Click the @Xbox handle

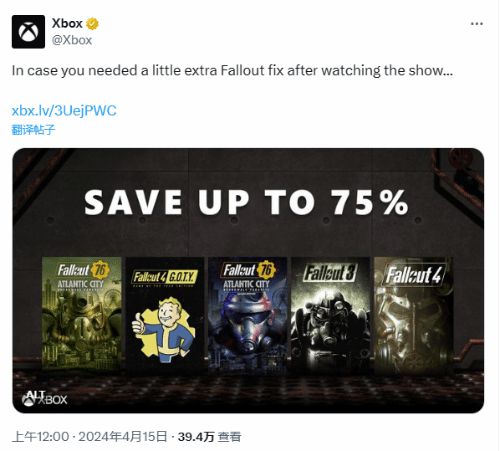point(72,40)
